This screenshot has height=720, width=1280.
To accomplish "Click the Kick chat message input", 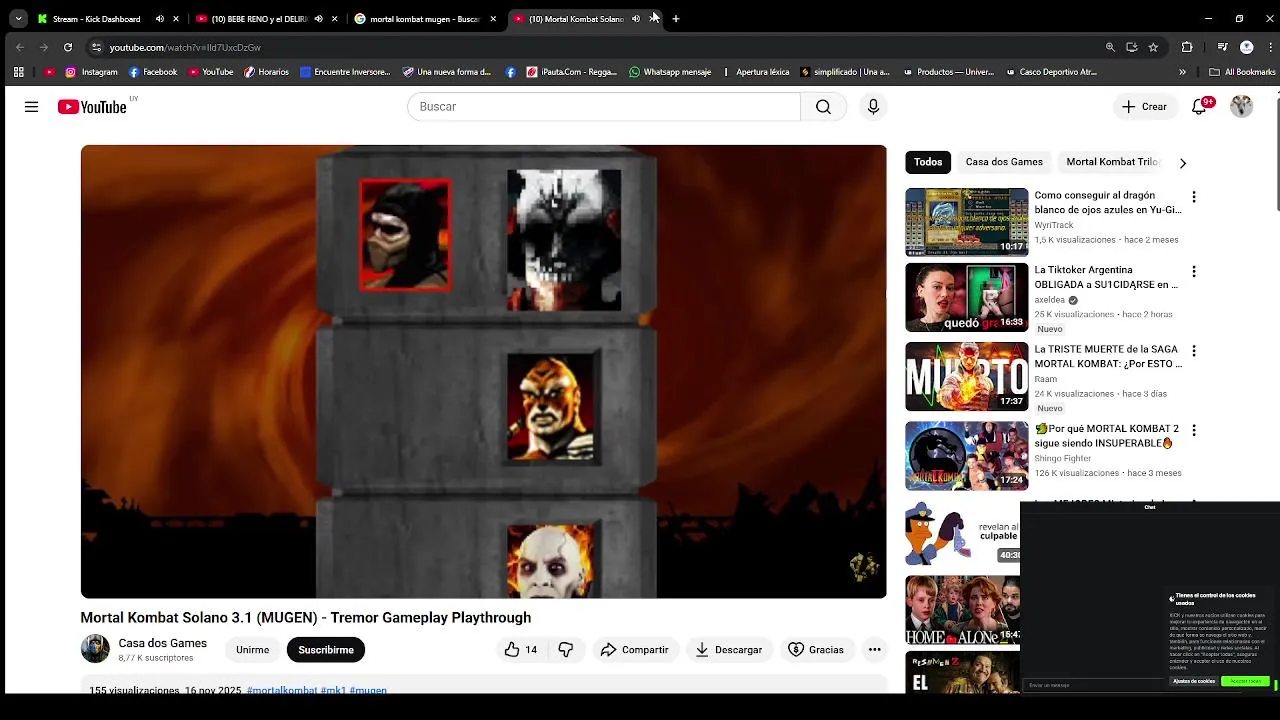I will pyautogui.click(x=1094, y=685).
